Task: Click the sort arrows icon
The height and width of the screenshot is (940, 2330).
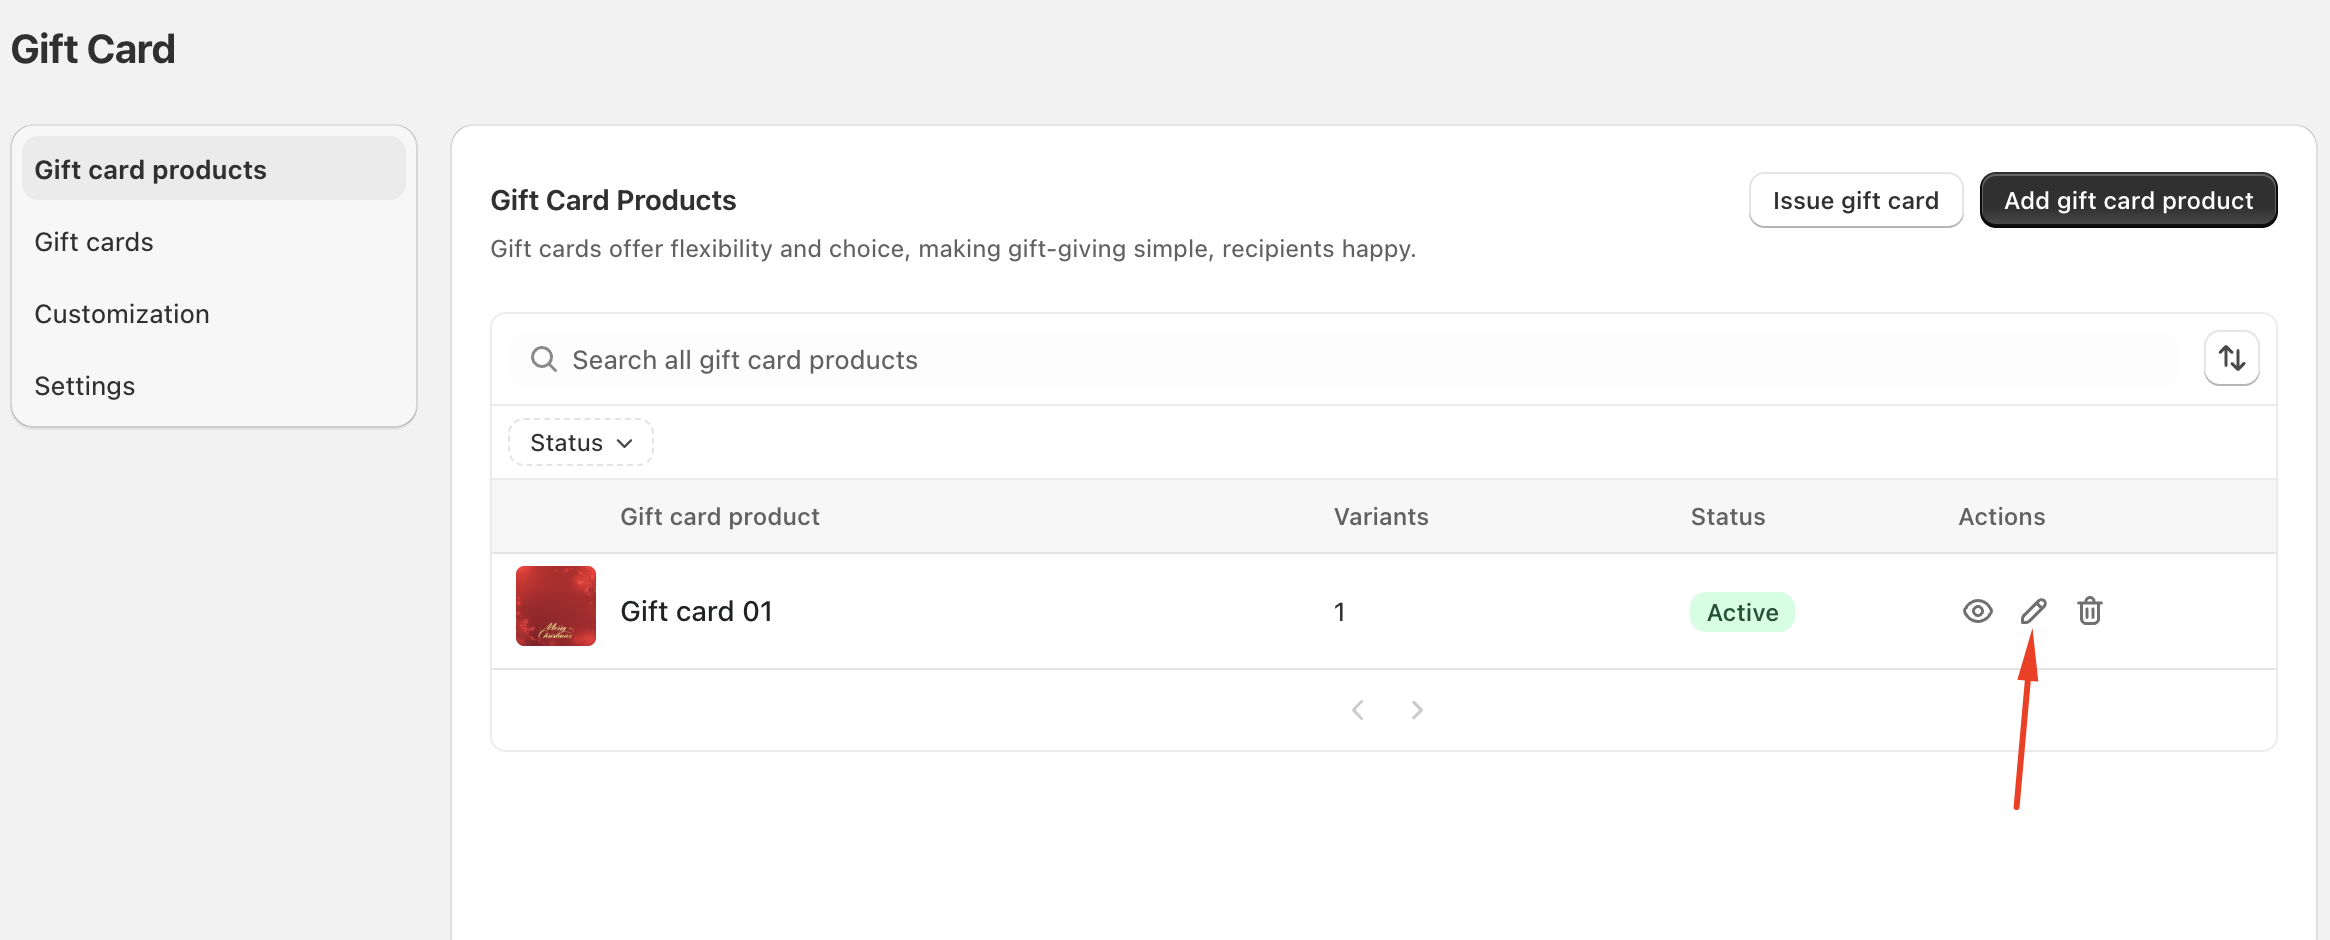Action: [2231, 358]
